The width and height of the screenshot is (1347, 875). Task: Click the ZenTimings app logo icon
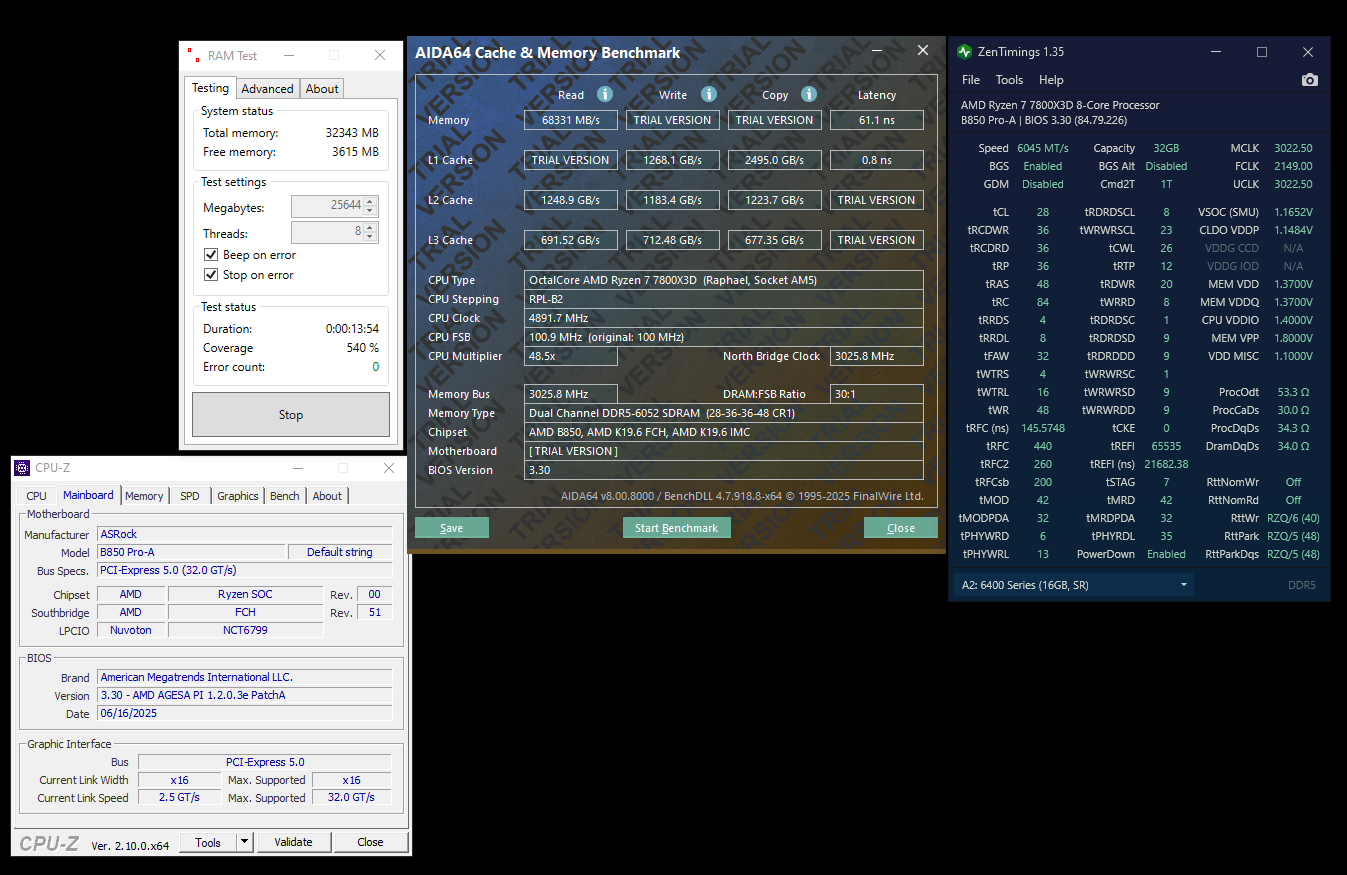point(964,52)
